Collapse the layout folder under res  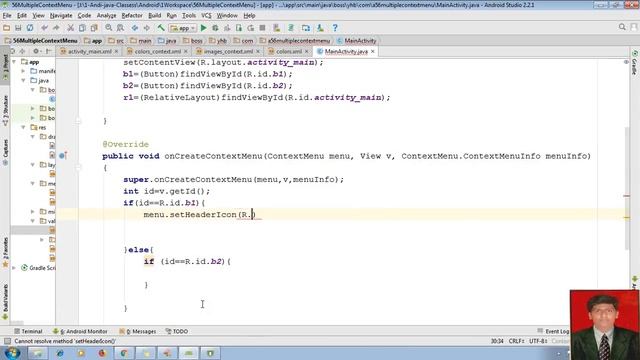tap(33, 165)
